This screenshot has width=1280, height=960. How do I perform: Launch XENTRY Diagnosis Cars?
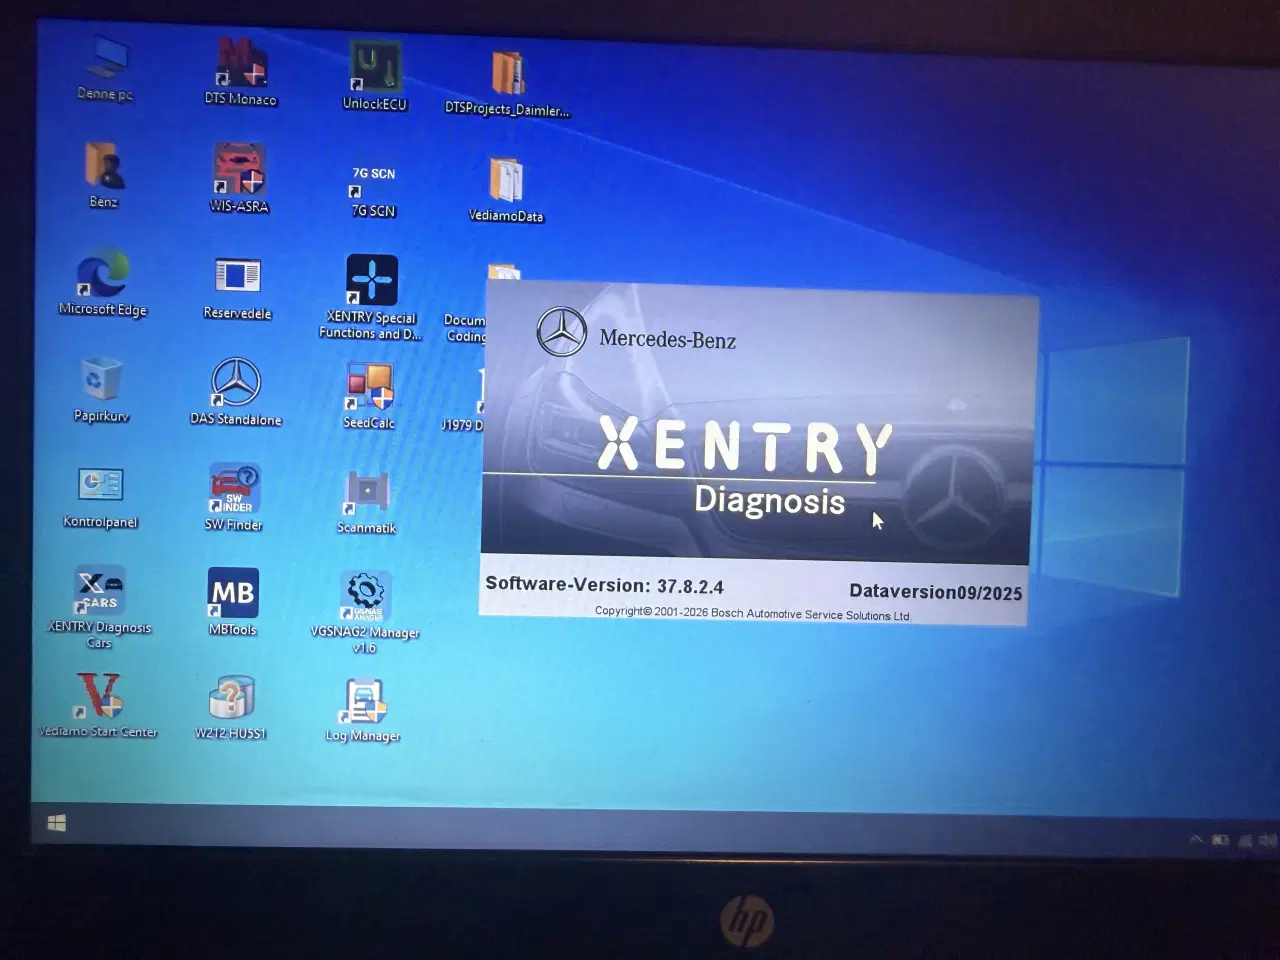pos(99,590)
